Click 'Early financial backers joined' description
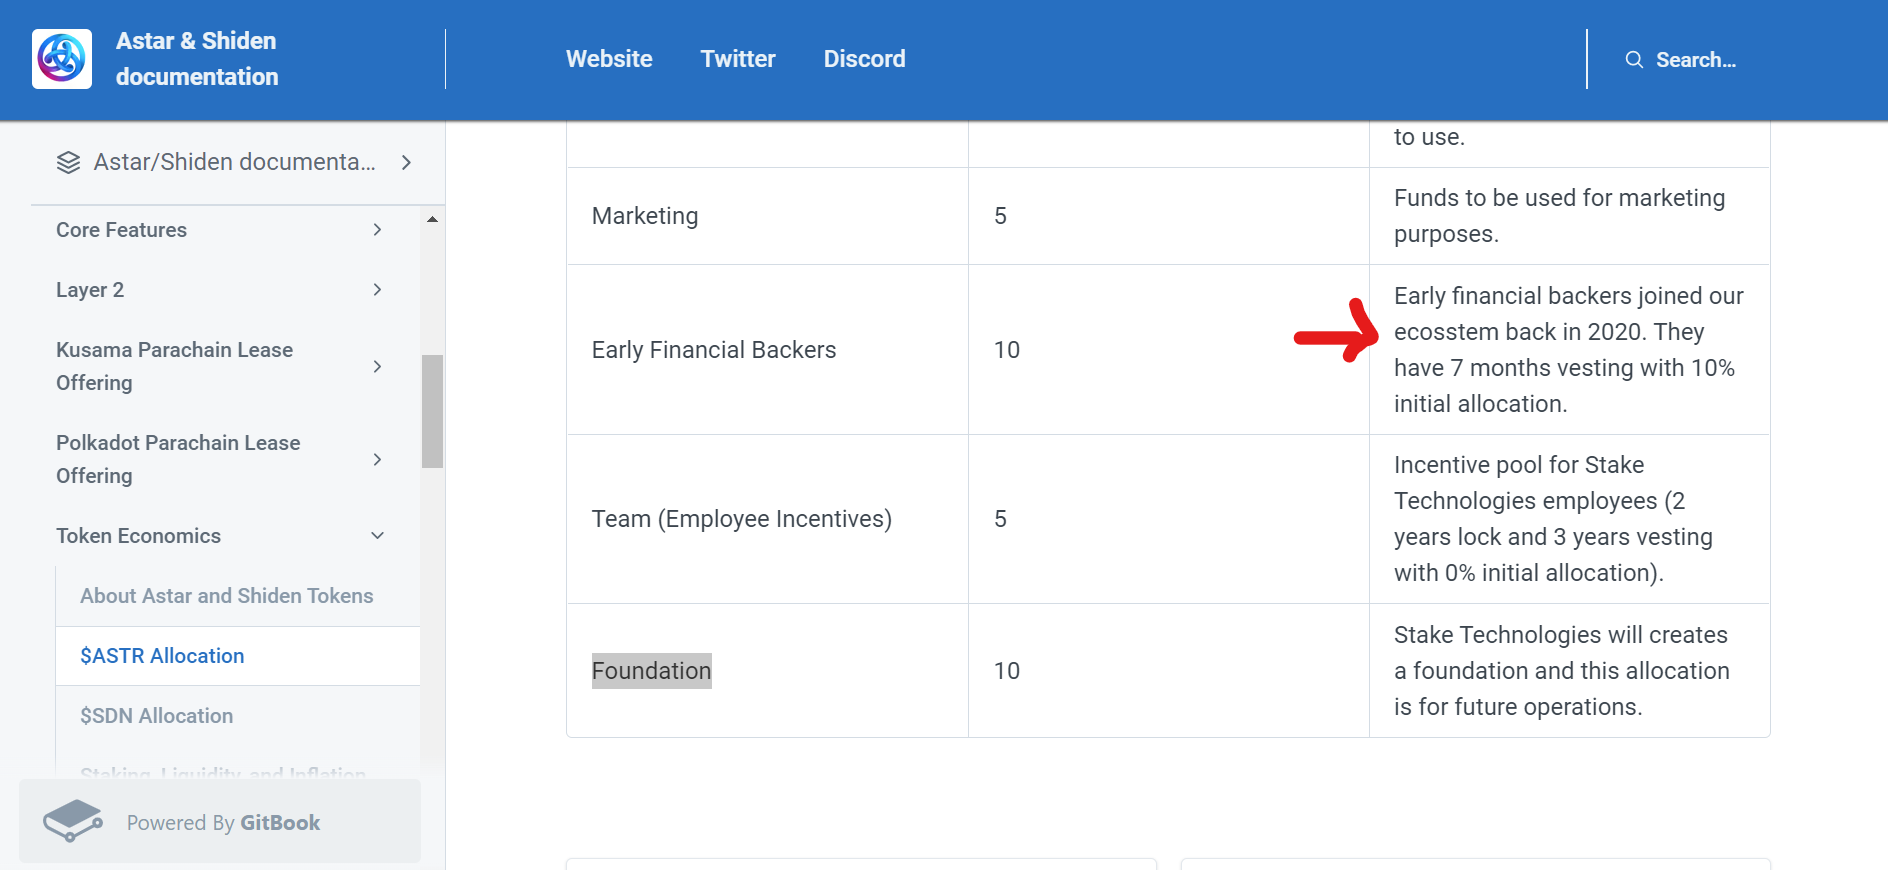 coord(1568,350)
